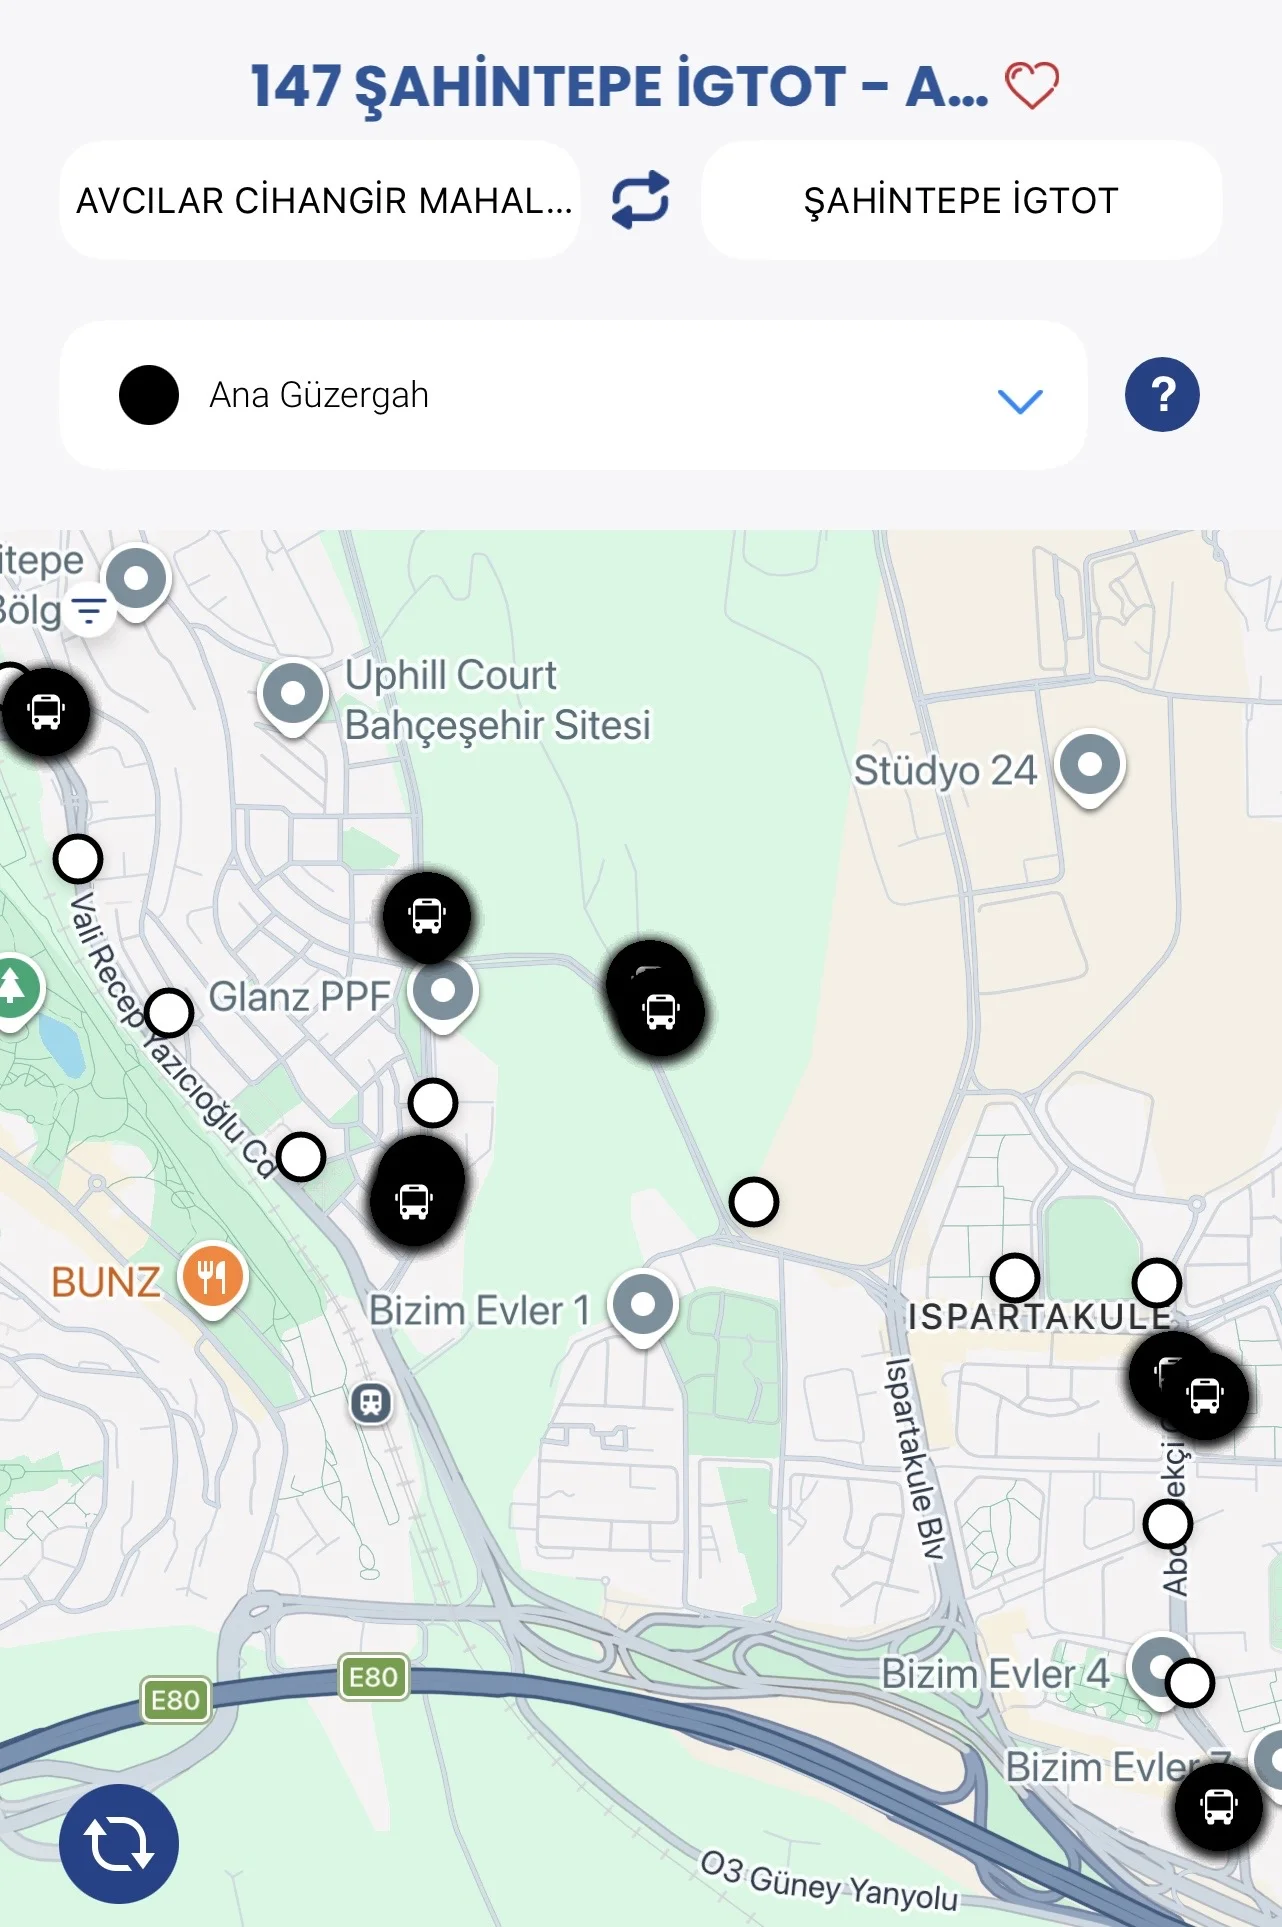Tap the stop circle on Vali Recep Yazıcıoğlu Cd

(x=169, y=1013)
